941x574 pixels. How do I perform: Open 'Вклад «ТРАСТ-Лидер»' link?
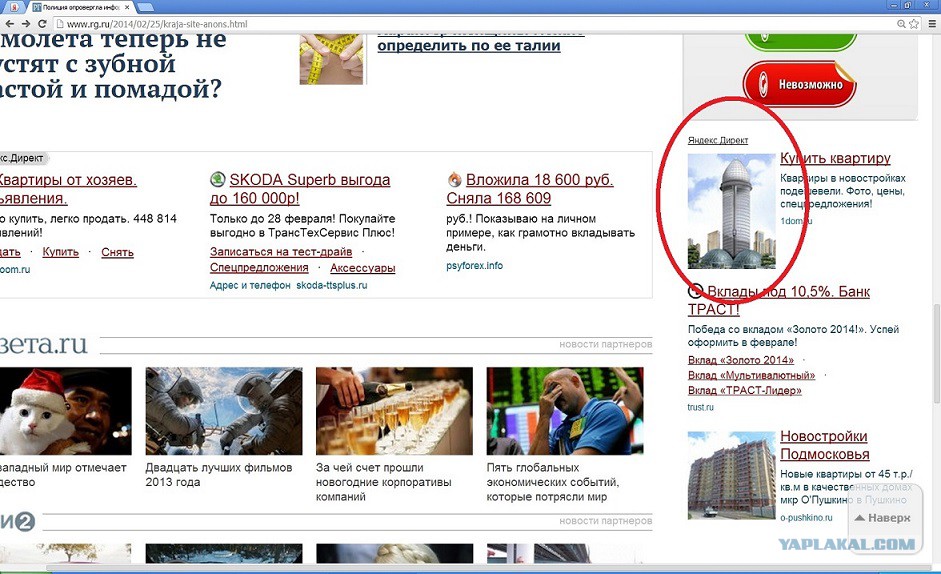745,390
